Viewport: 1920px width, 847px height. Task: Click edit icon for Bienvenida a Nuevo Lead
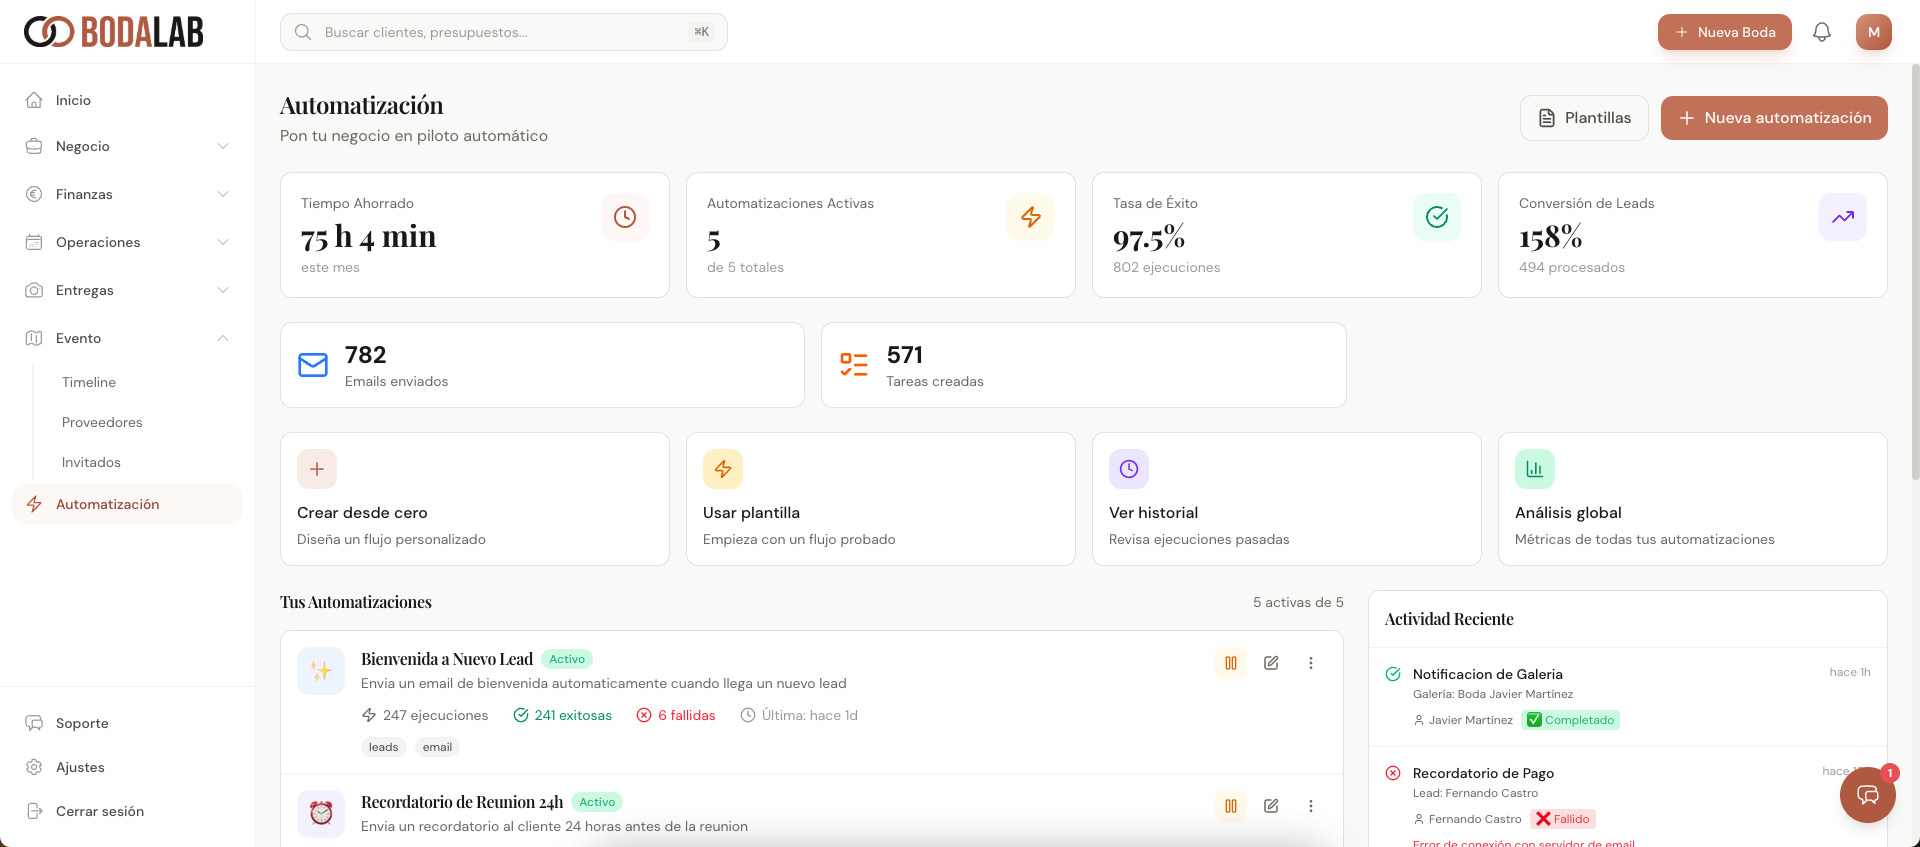click(x=1271, y=663)
